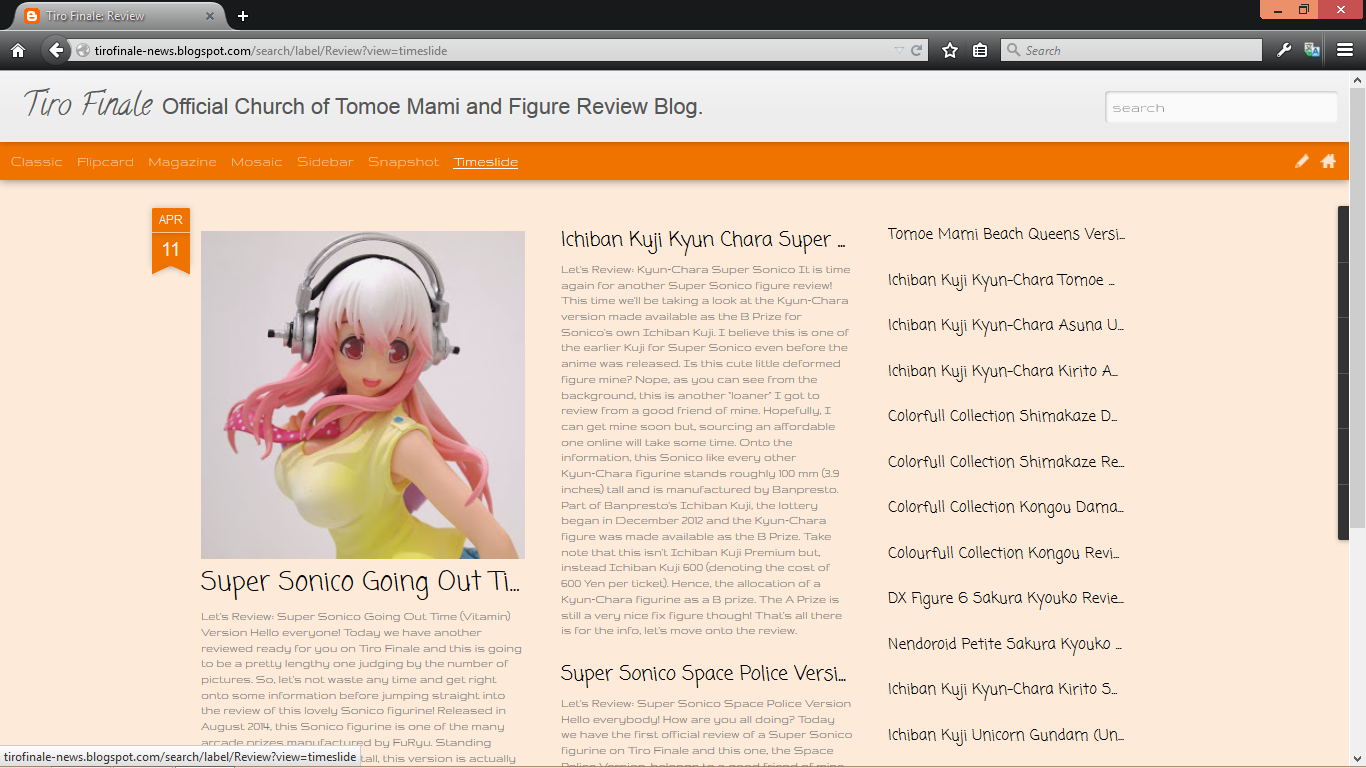Viewport: 1366px width, 768px height.
Task: Click the site identity globe icon
Action: click(83, 50)
